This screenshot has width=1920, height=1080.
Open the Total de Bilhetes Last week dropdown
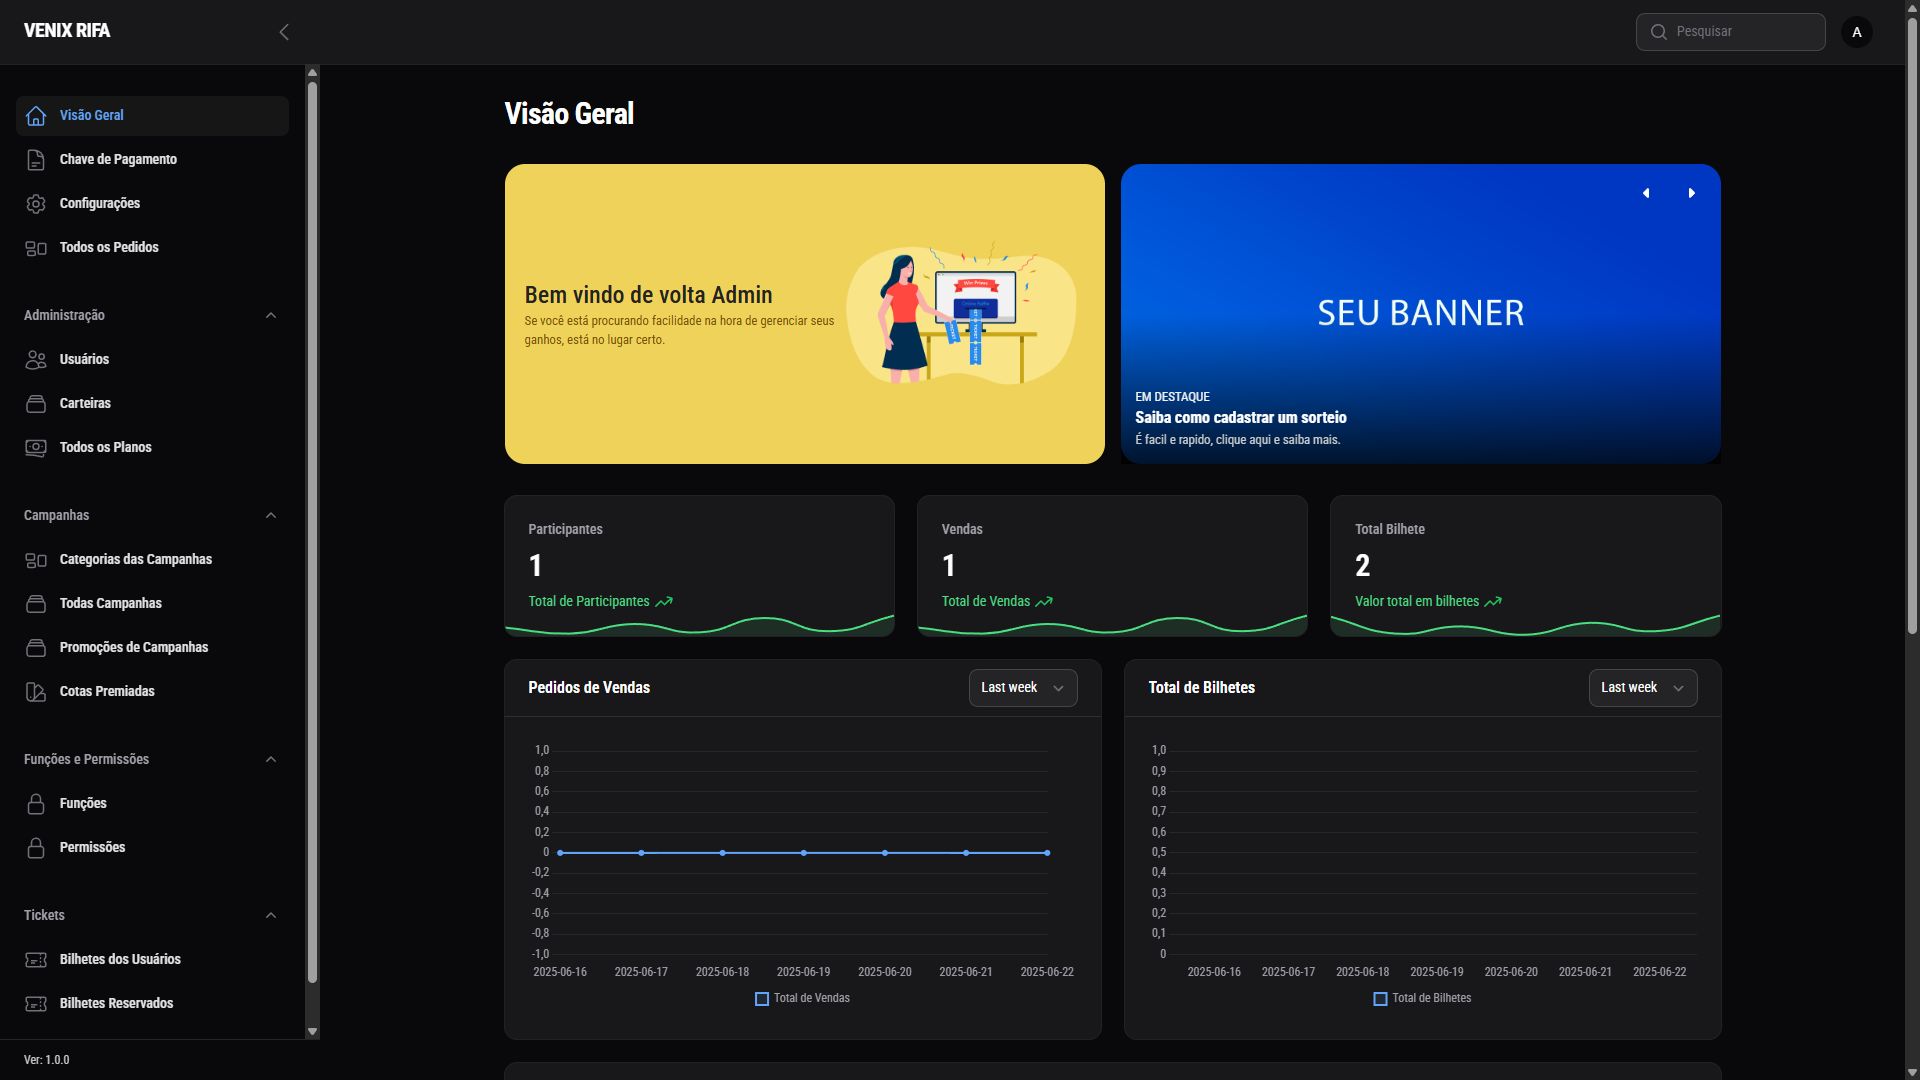[1642, 688]
